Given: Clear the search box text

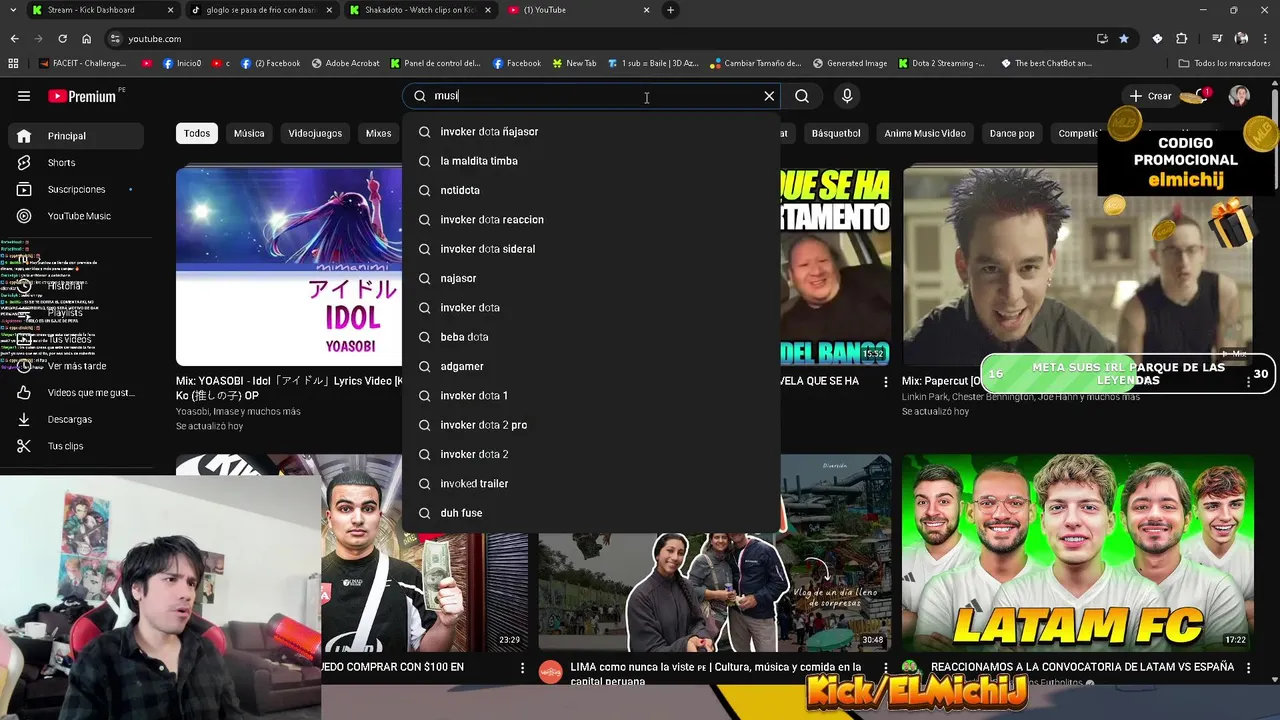Looking at the screenshot, I should tap(769, 96).
